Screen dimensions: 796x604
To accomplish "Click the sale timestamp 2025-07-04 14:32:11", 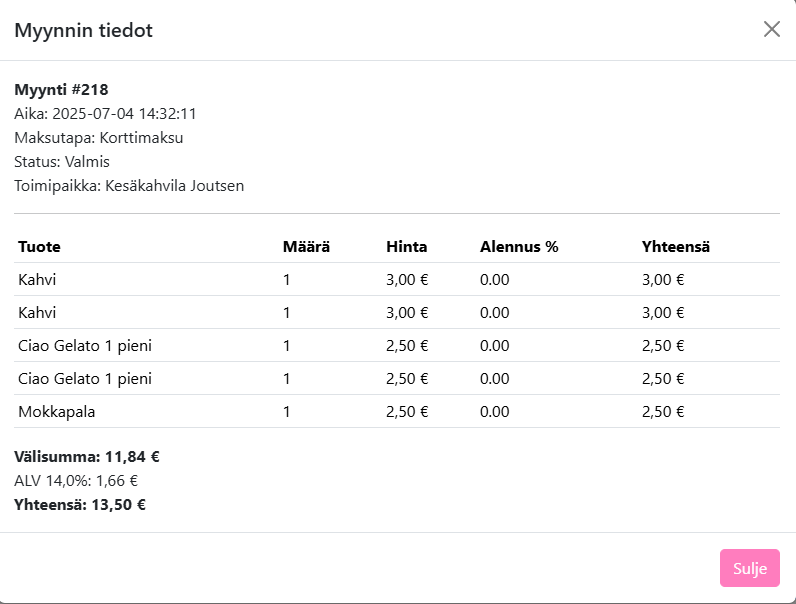I will [124, 114].
